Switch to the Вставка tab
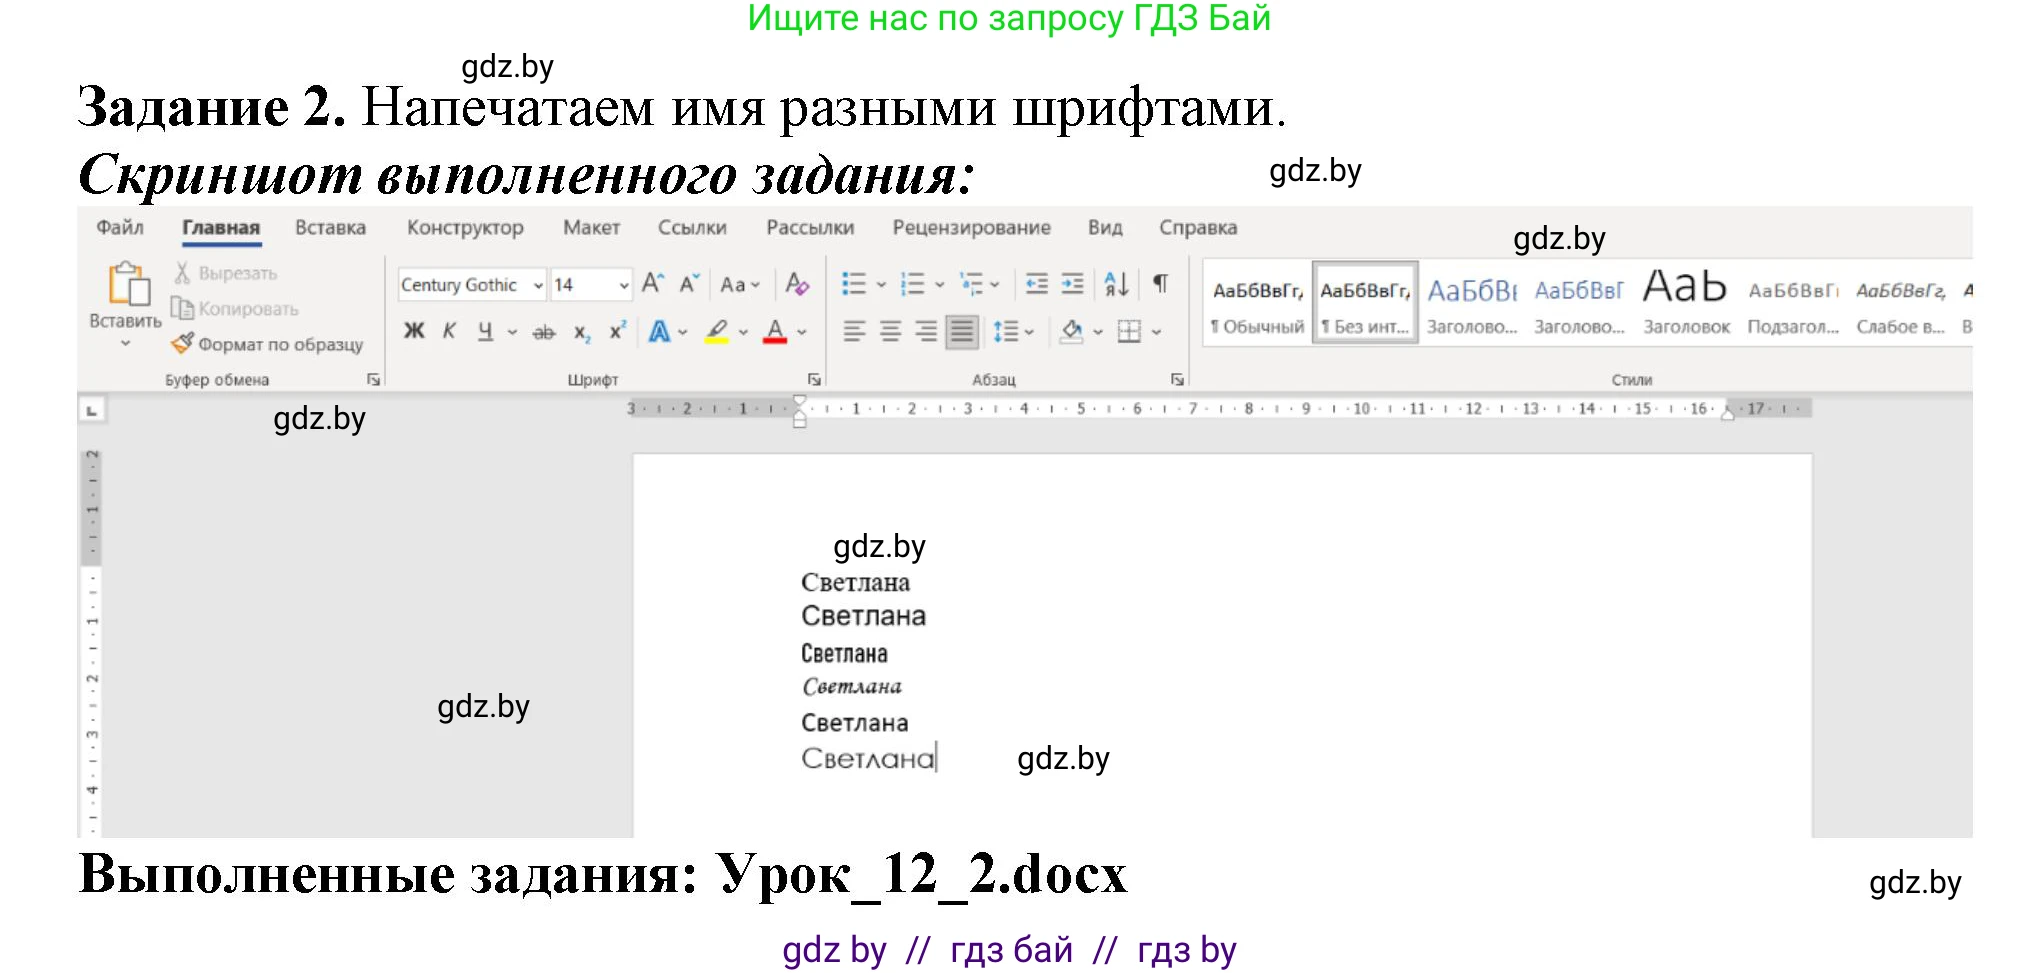The height and width of the screenshot is (973, 2022). click(330, 227)
